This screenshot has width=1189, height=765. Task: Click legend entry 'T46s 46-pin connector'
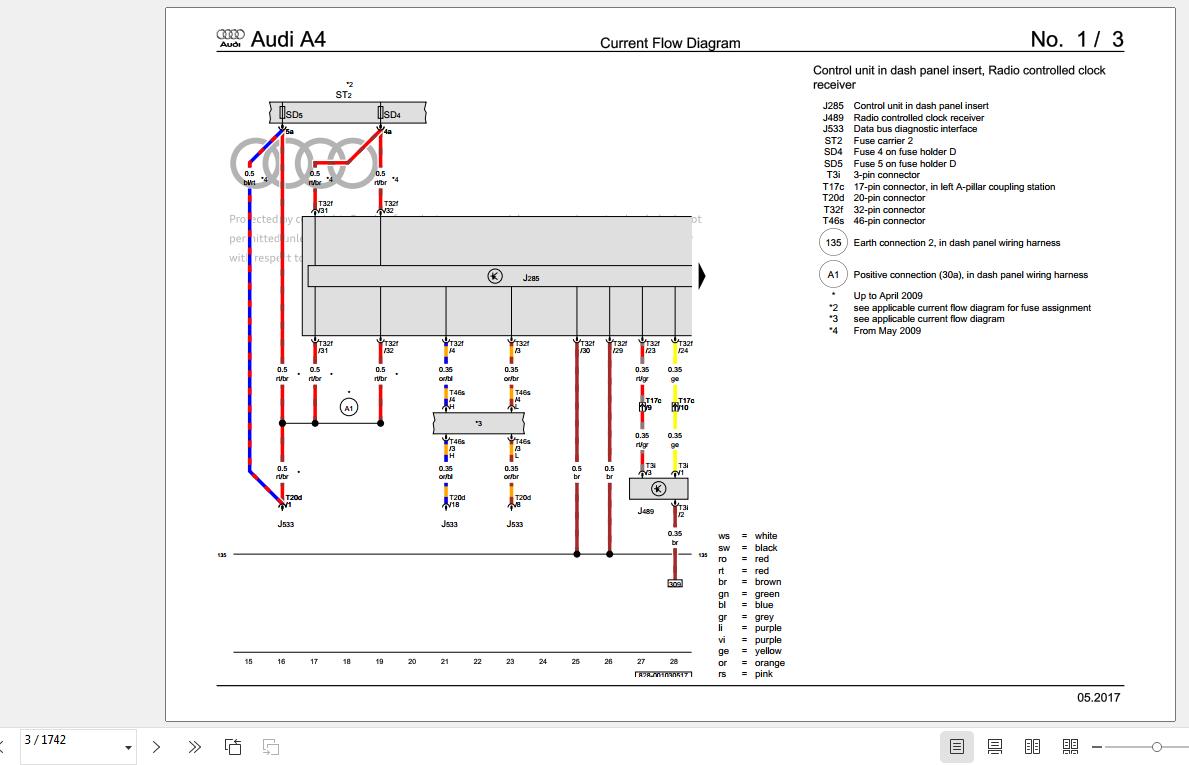click(x=874, y=221)
